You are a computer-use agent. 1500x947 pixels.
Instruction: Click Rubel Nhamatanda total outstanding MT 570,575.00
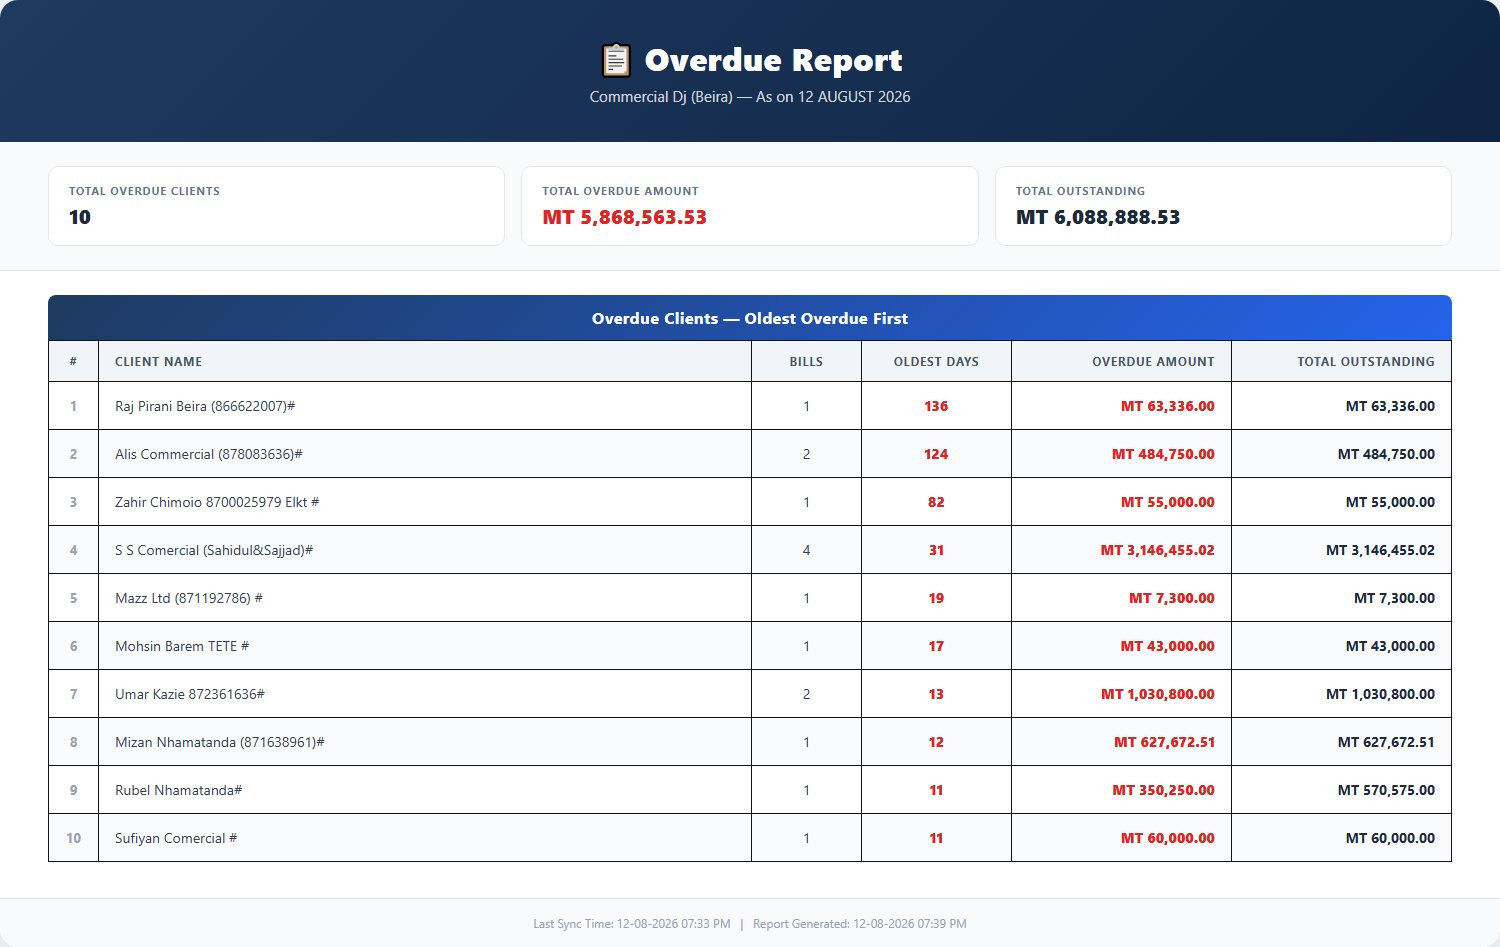point(1386,790)
